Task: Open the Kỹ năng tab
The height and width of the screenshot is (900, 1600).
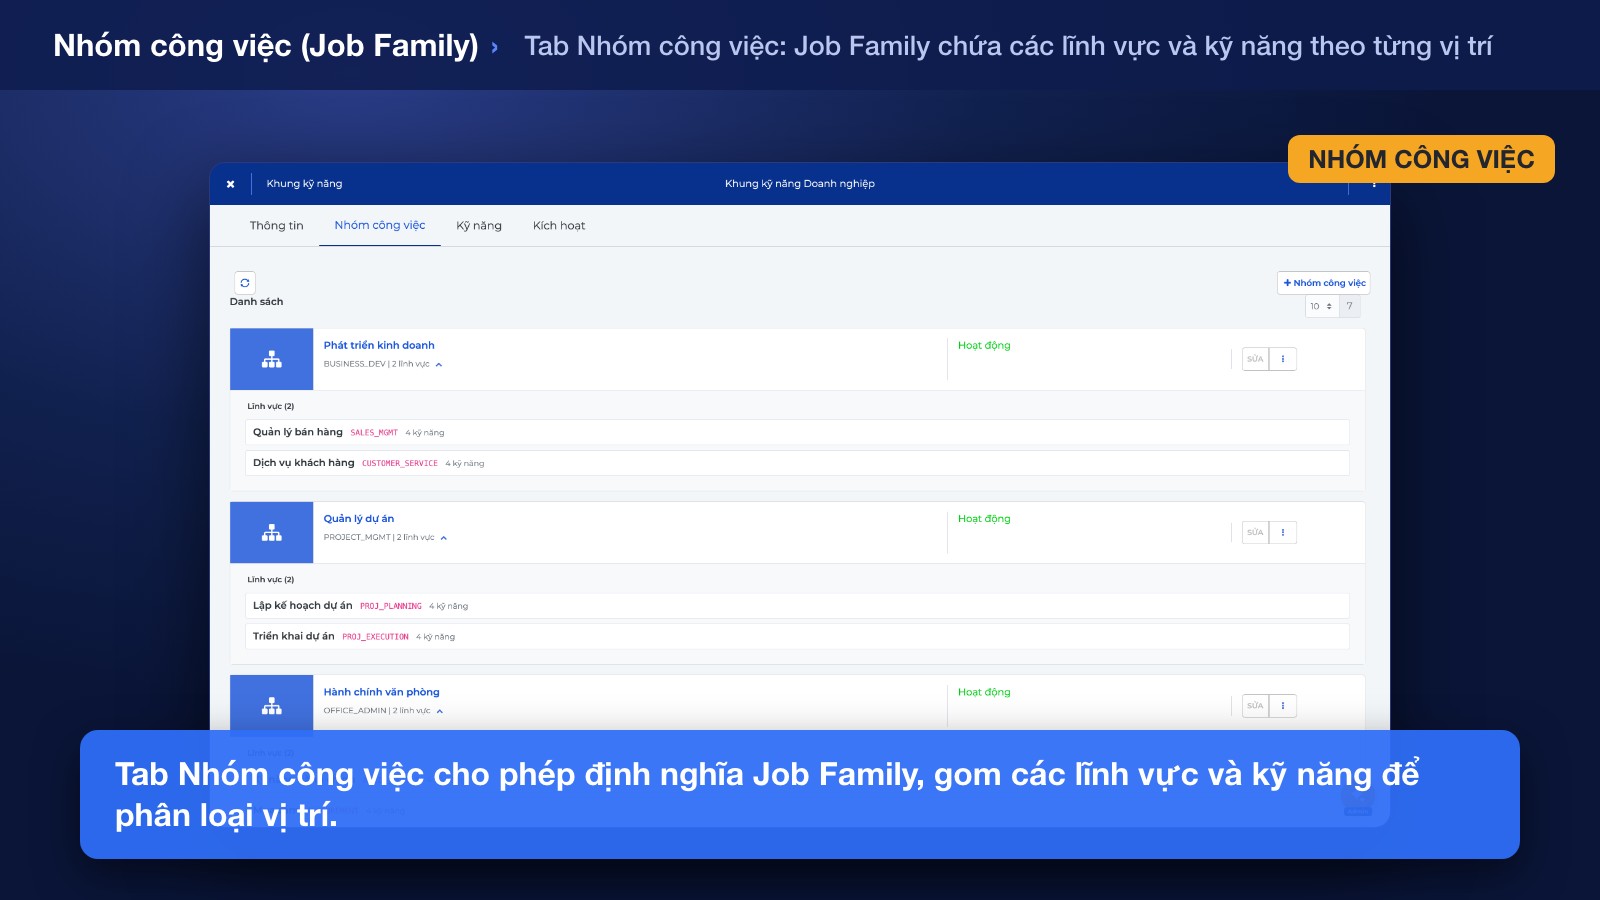Action: pos(479,226)
